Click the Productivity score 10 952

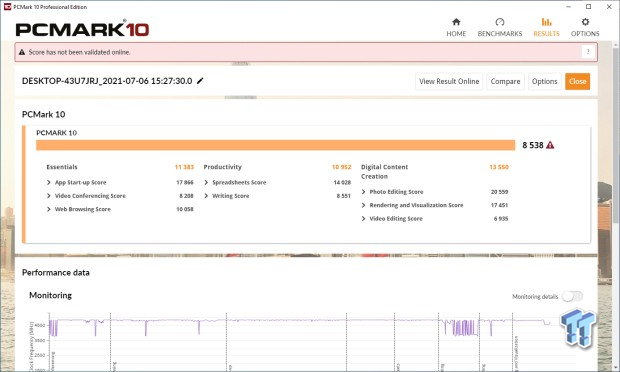point(341,167)
